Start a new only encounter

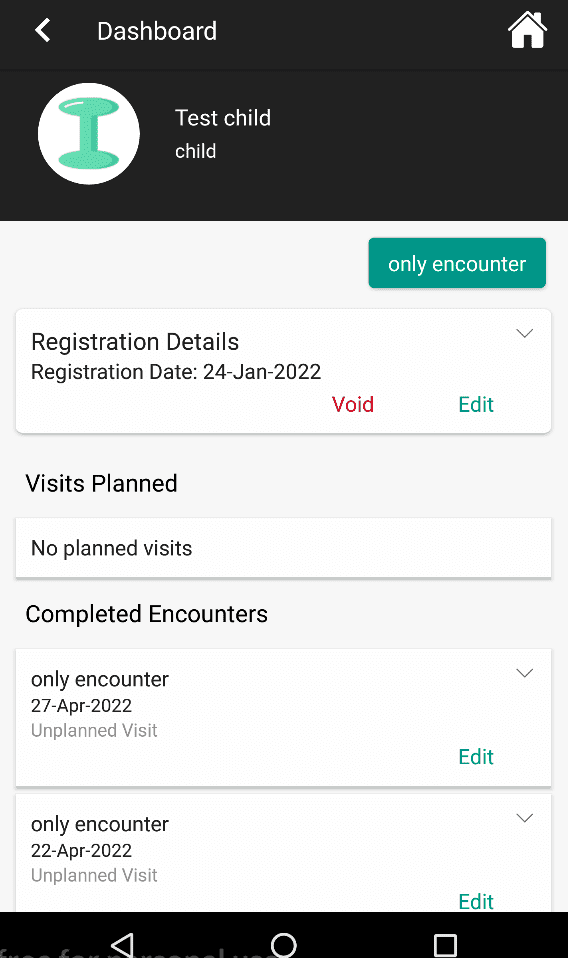(x=457, y=263)
